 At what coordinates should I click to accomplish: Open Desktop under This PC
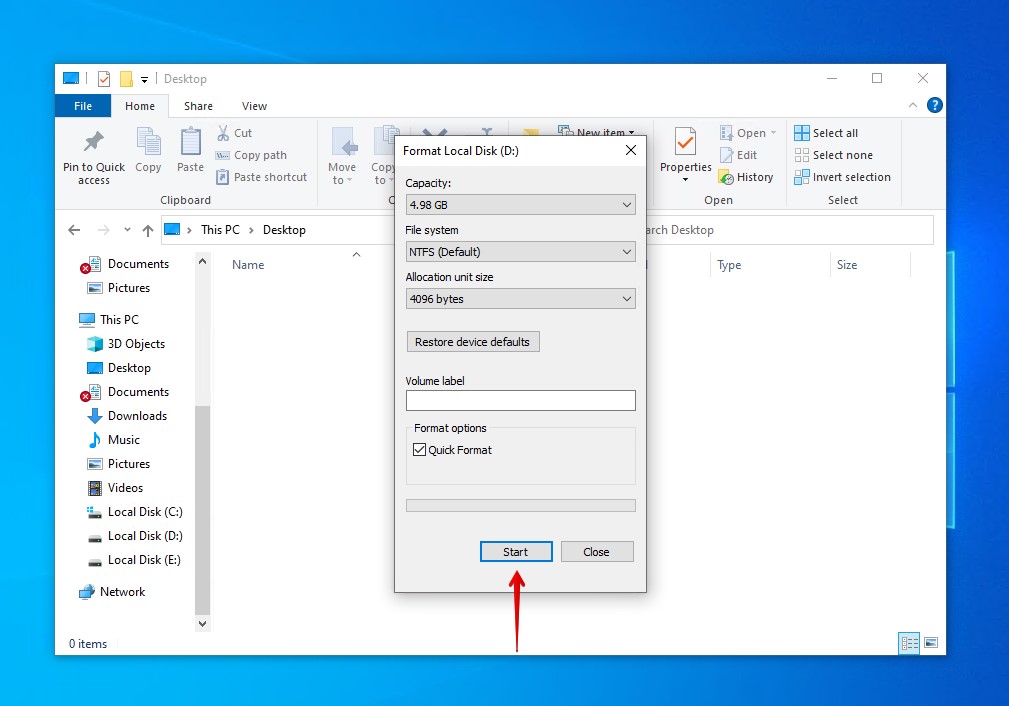(x=118, y=367)
